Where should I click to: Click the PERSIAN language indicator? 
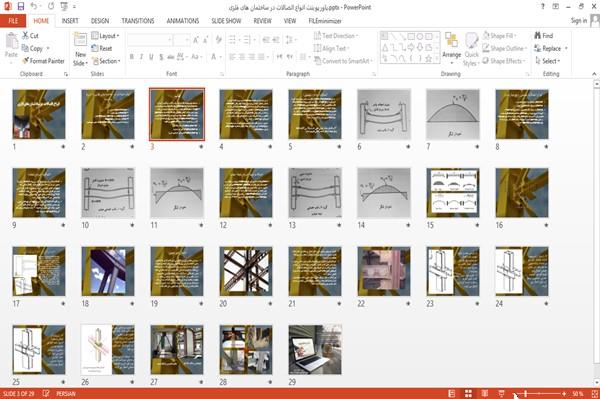click(x=66, y=393)
